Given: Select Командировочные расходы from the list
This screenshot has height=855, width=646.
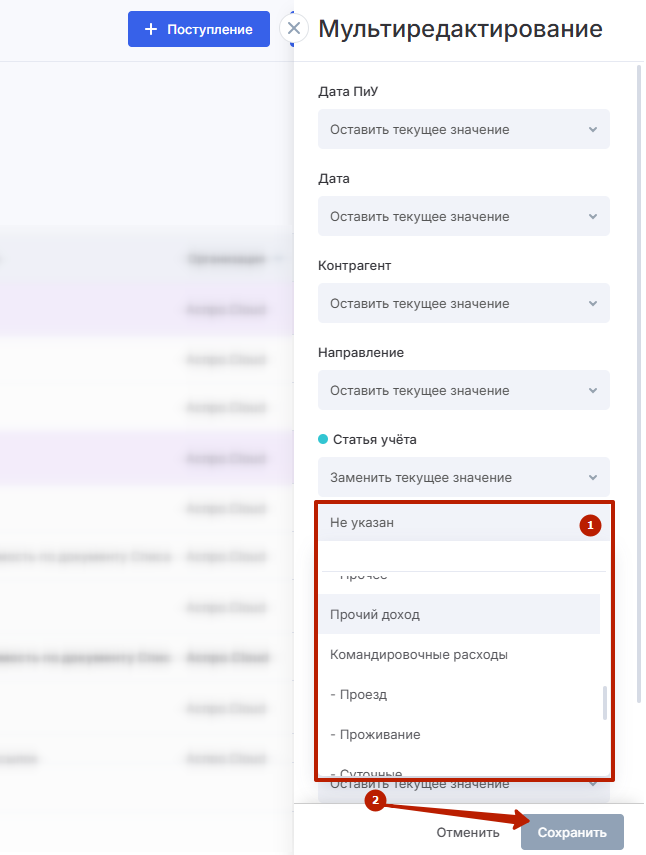Looking at the screenshot, I should point(460,654).
